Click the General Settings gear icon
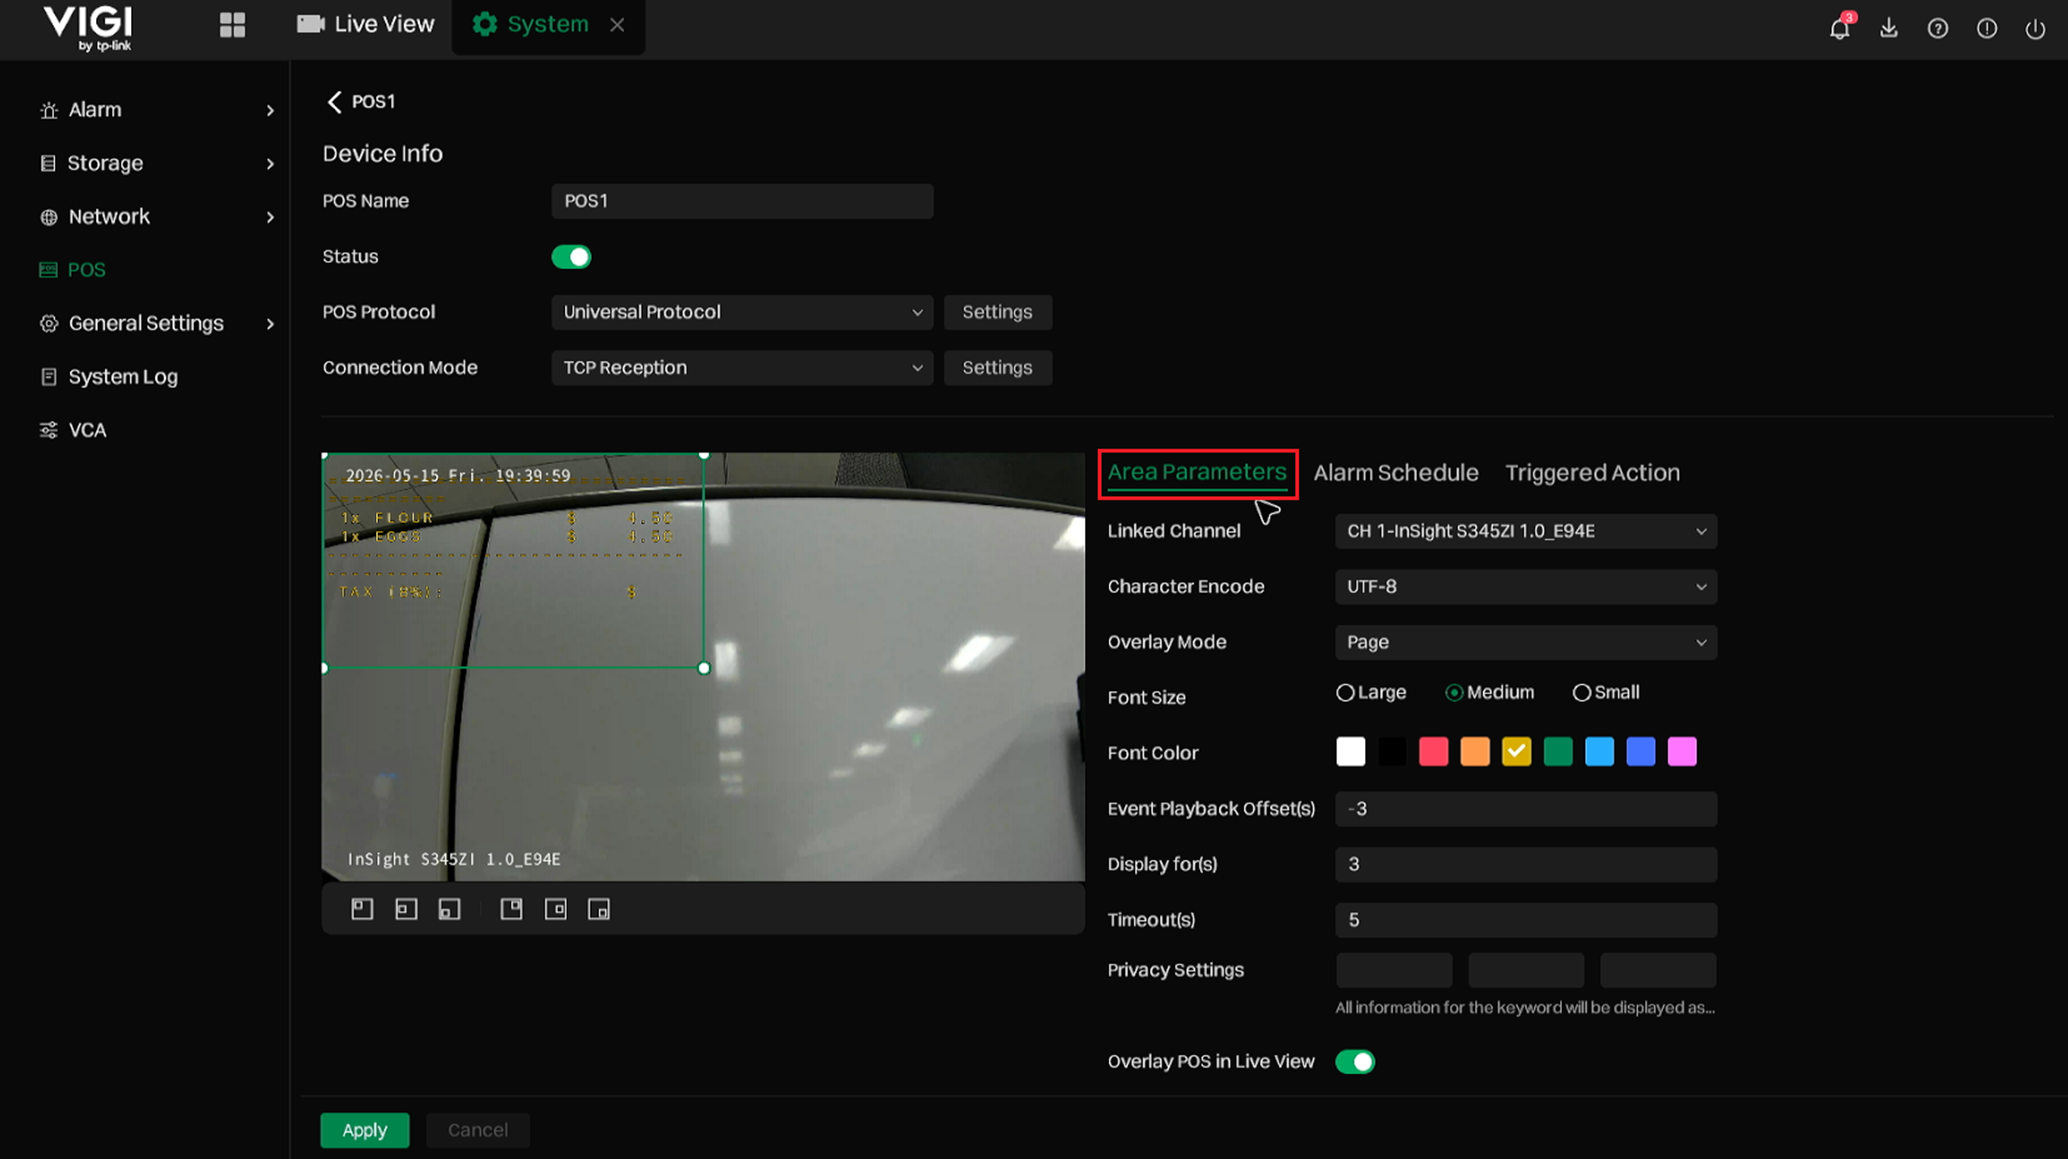 pos(48,323)
